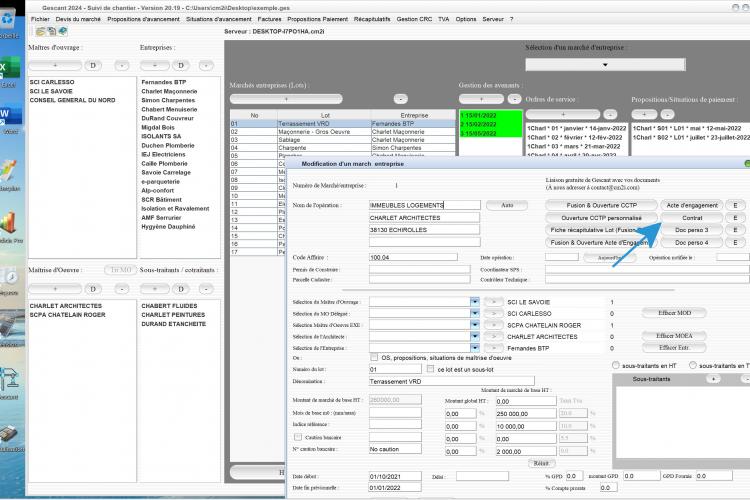Select 'sous-traitants en HT' radio button

[616, 365]
